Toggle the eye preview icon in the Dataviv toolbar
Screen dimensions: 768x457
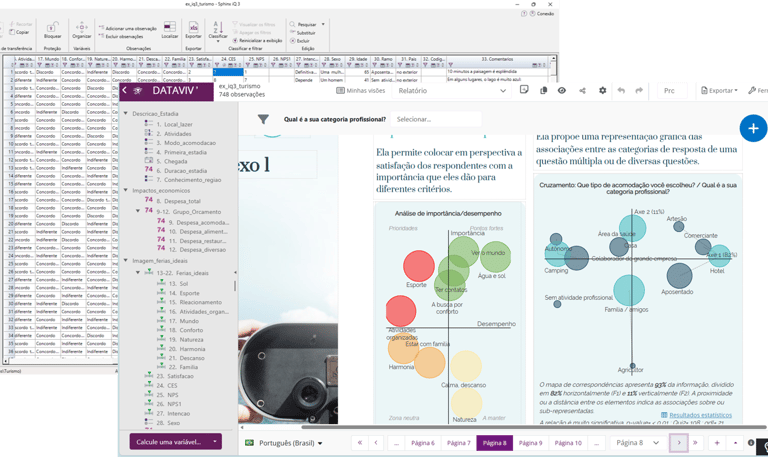click(562, 91)
